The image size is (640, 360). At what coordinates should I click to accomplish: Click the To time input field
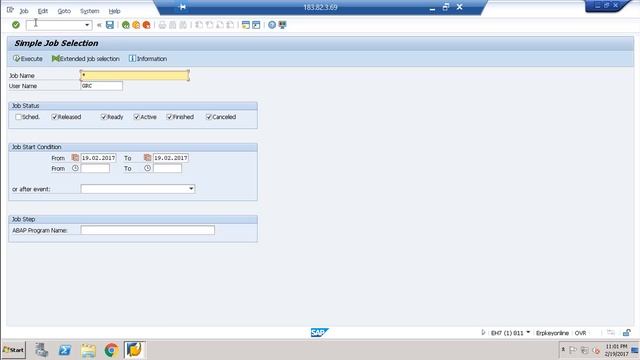click(x=167, y=168)
